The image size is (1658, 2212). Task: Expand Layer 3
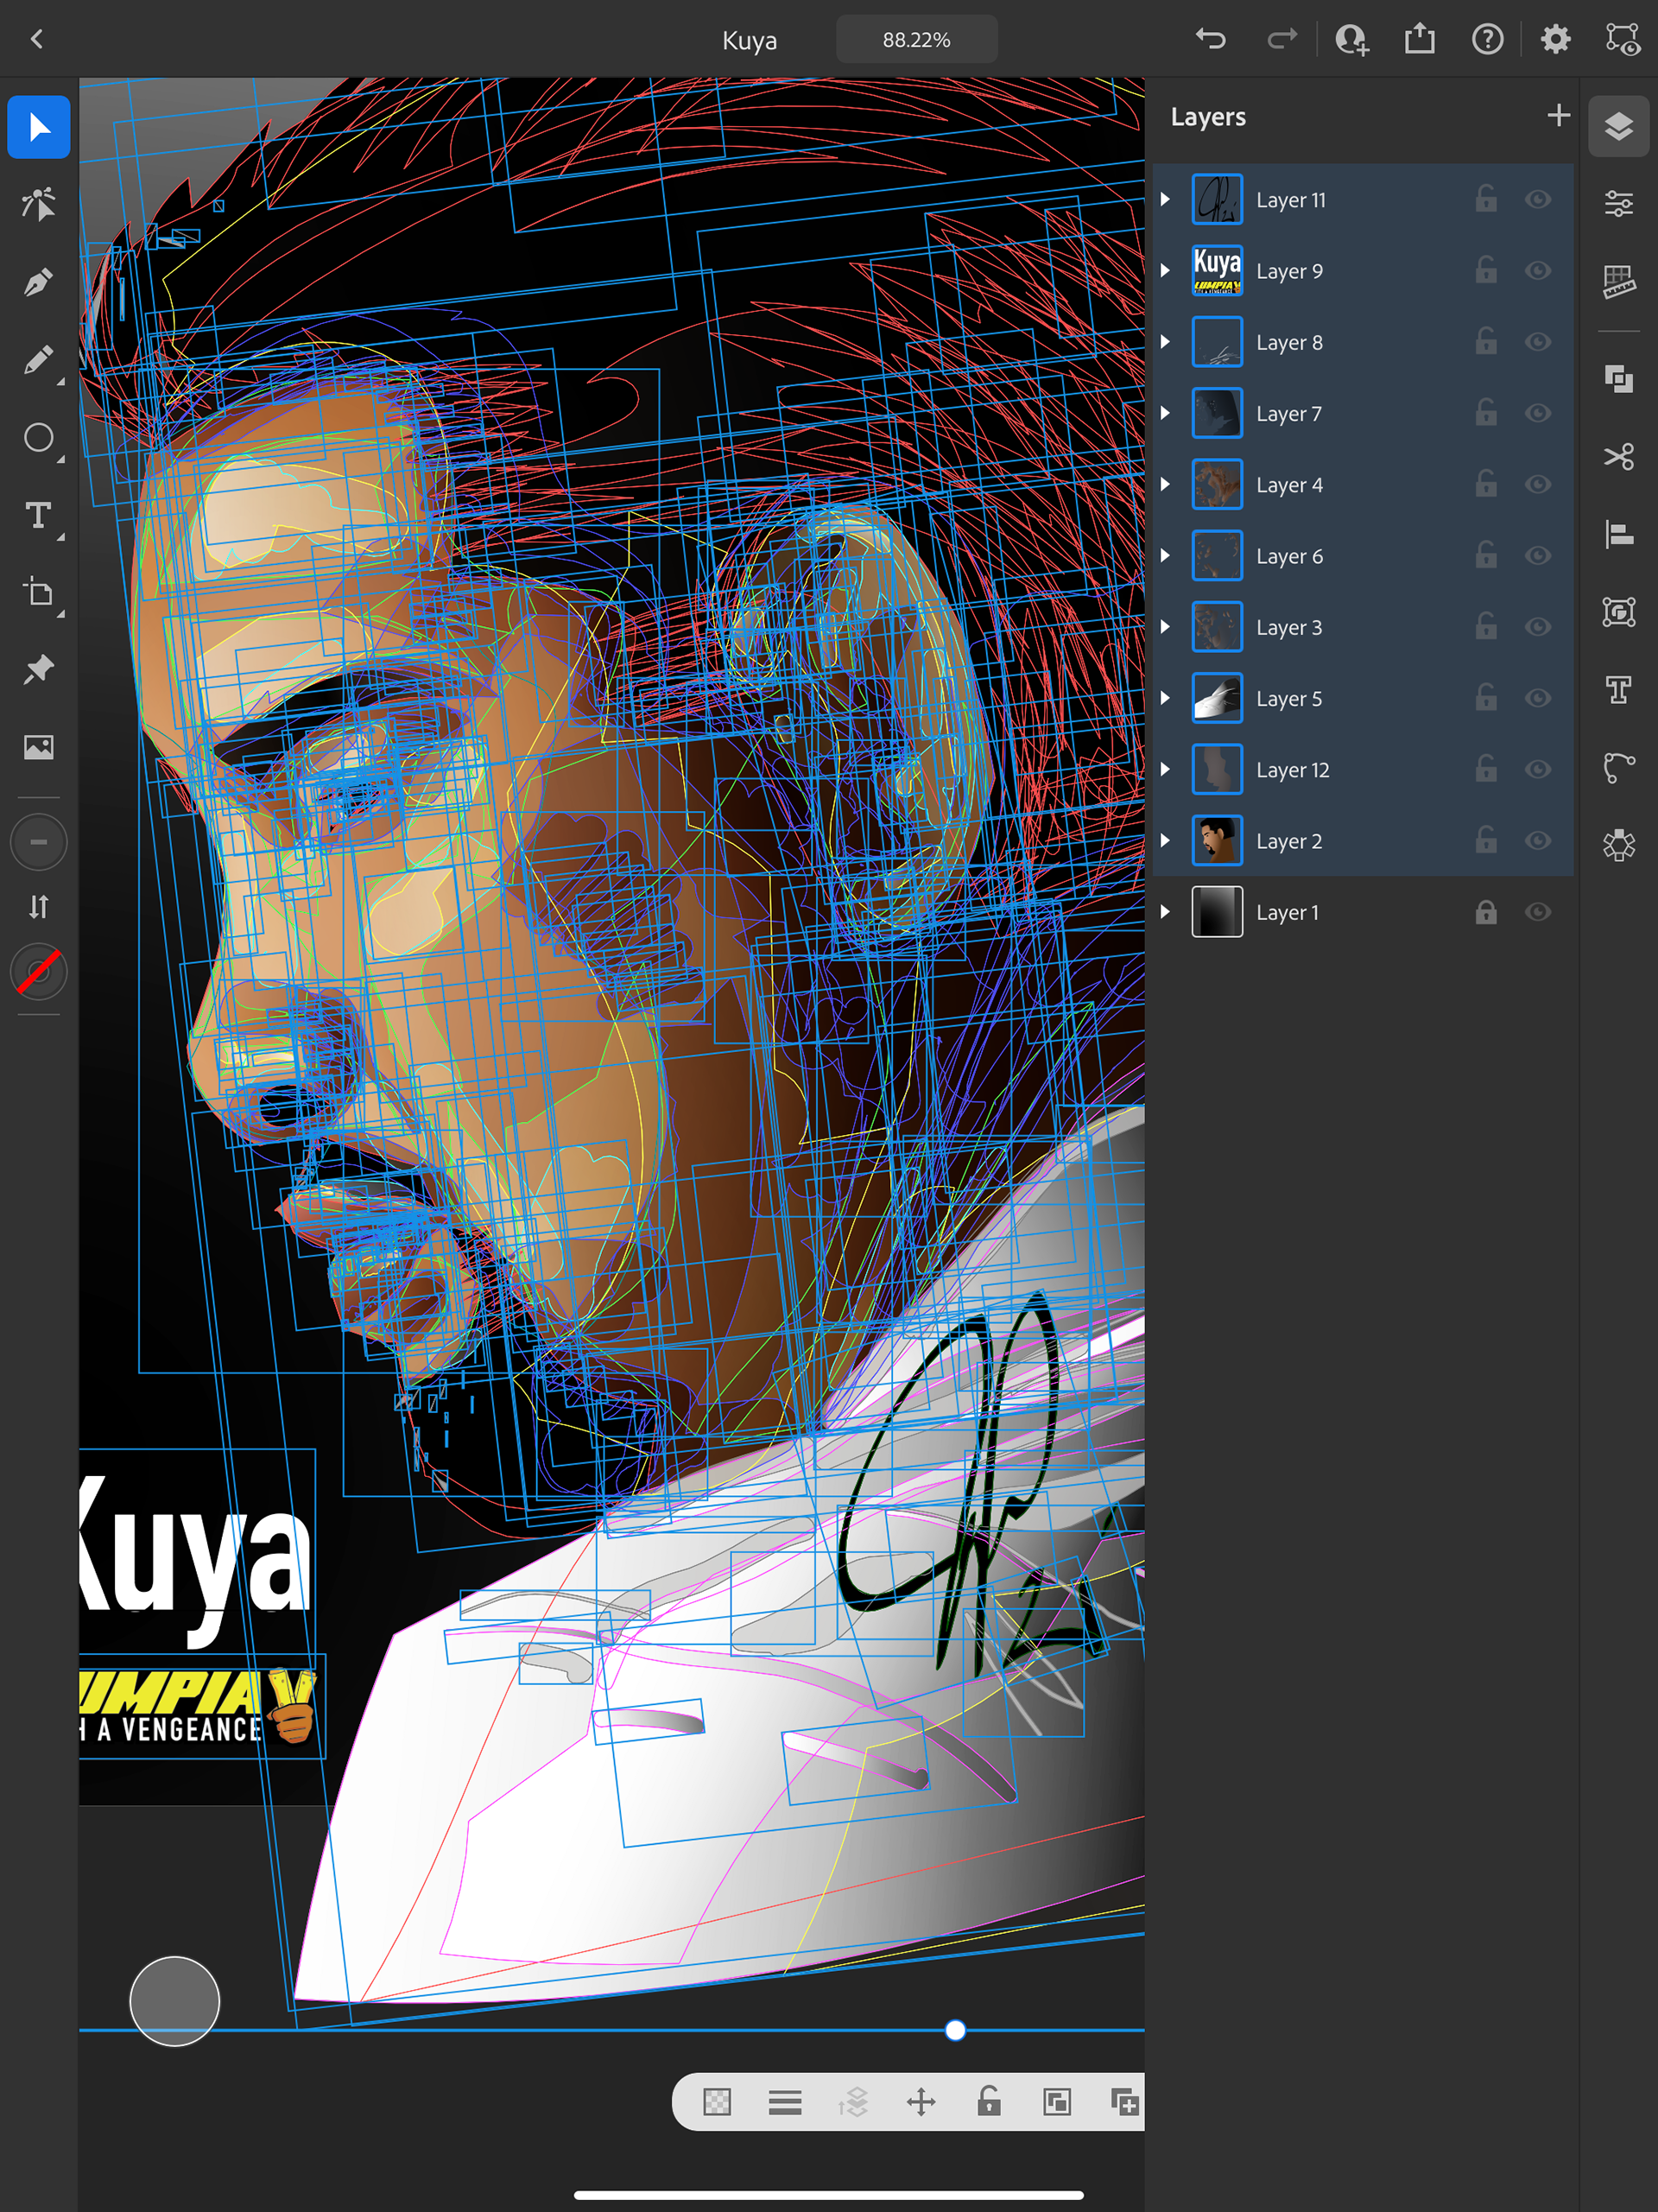[x=1165, y=627]
